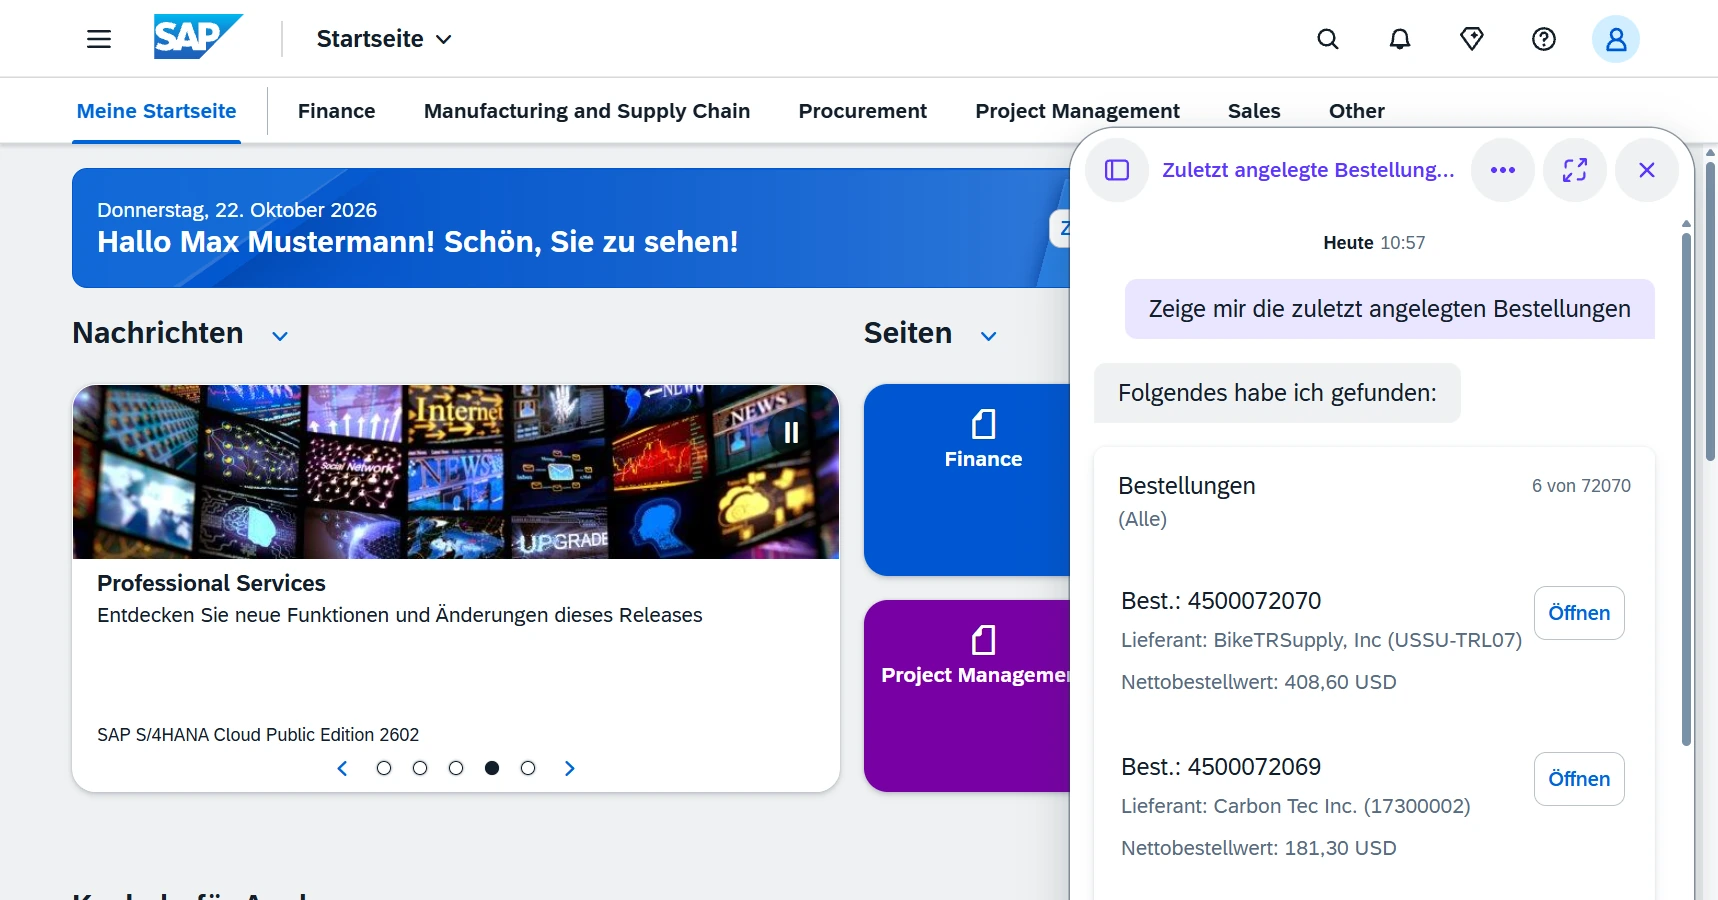Screen dimensions: 1718x900
Task: Open order 4500072069 with Öffnen
Action: [1579, 779]
